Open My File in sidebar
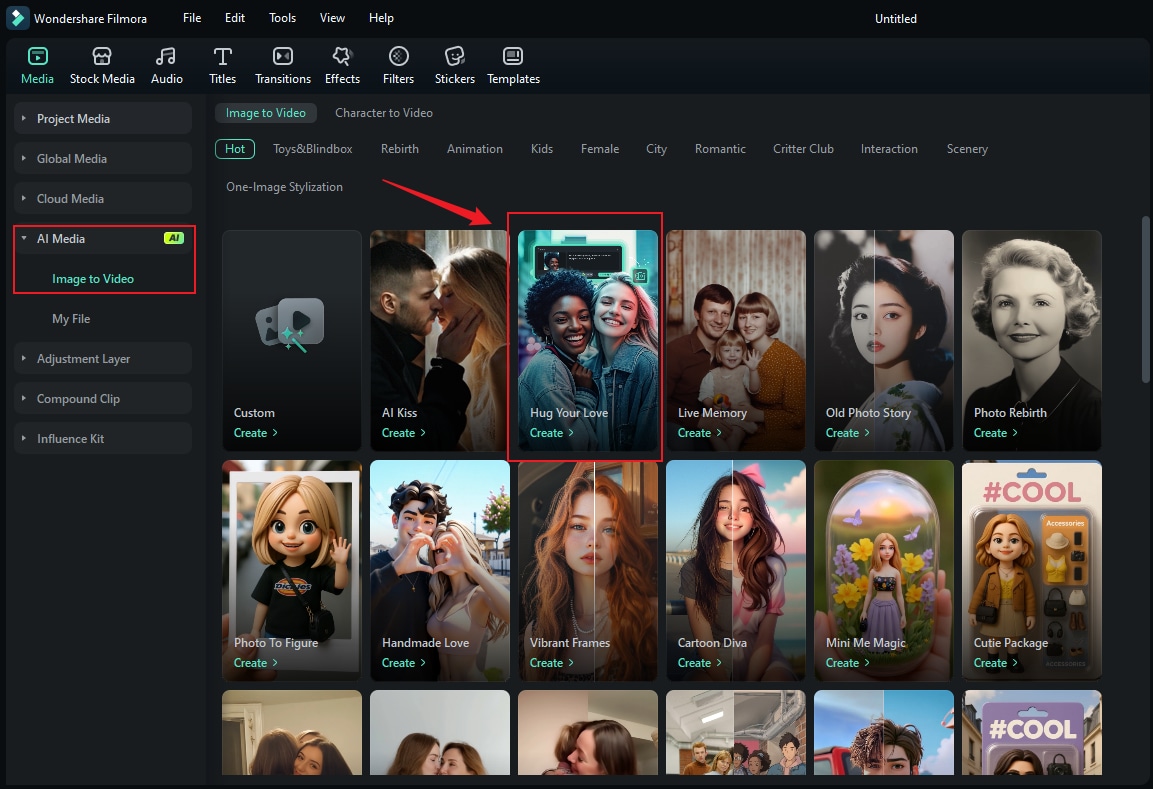The height and width of the screenshot is (789, 1153). (x=71, y=318)
